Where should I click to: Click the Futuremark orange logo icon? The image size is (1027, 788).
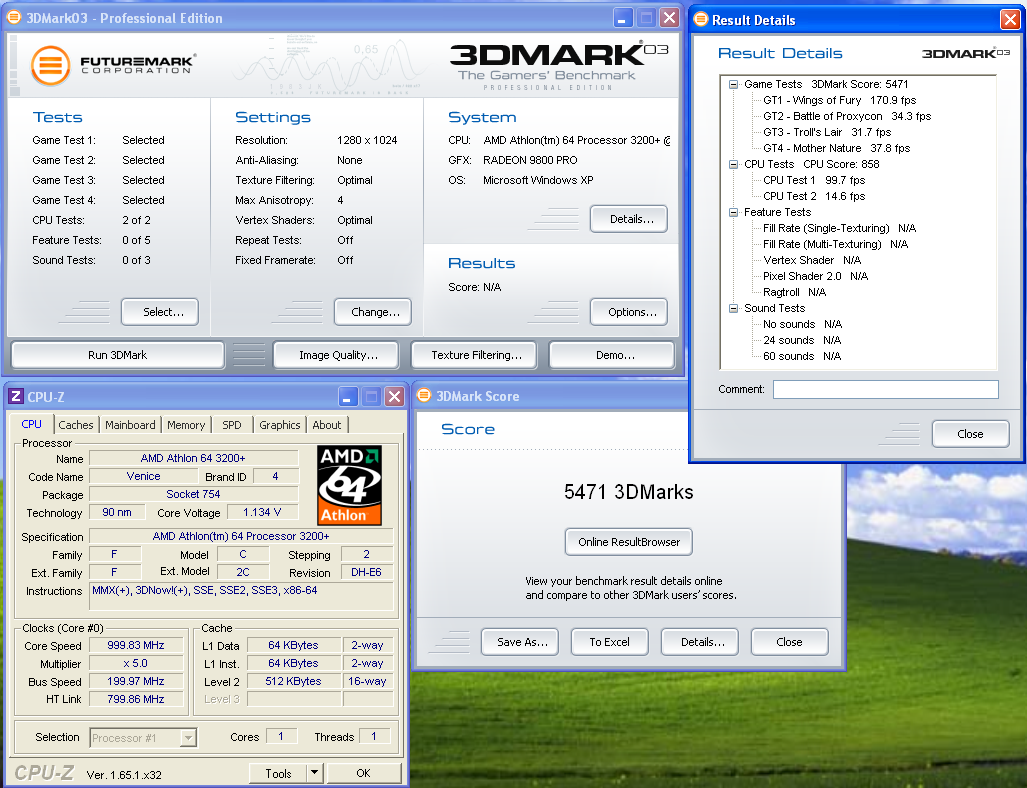50,66
